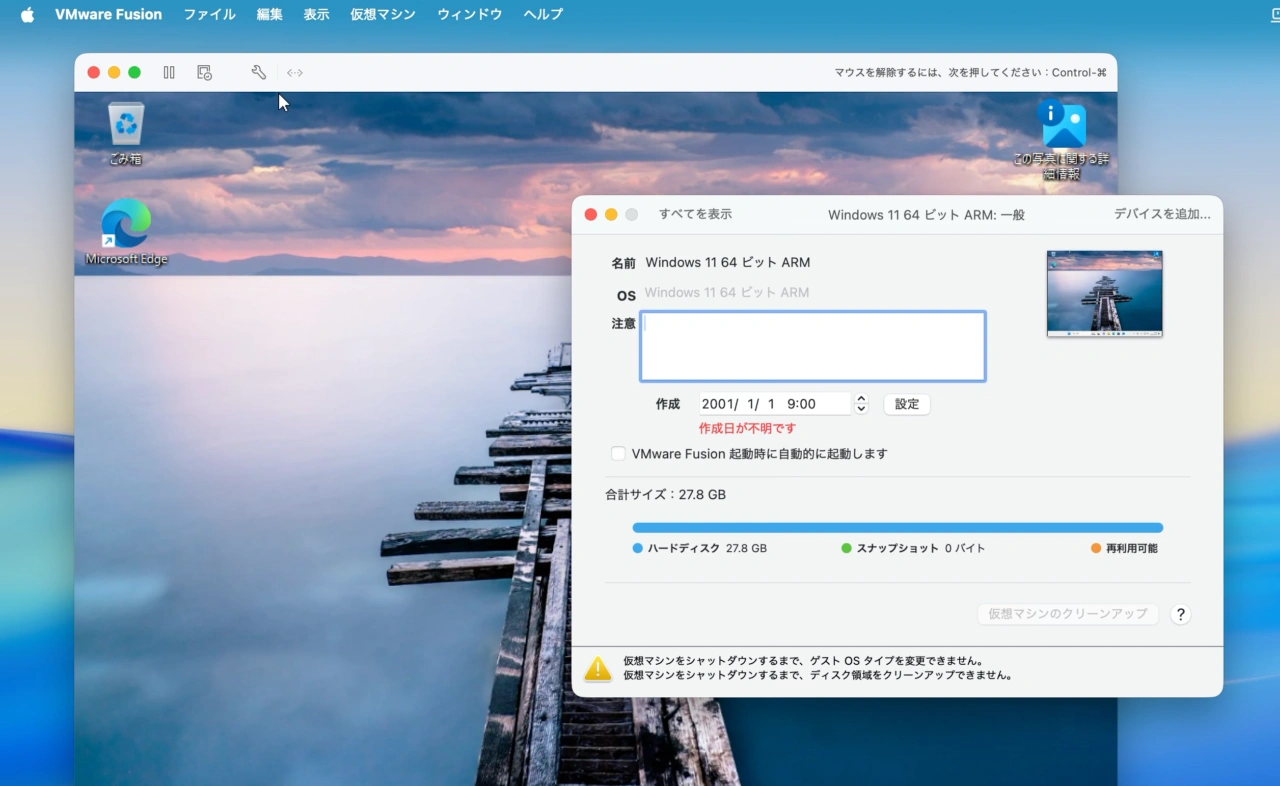The width and height of the screenshot is (1280, 786).
Task: Click the VM screen thumbnail preview
Action: tap(1105, 293)
